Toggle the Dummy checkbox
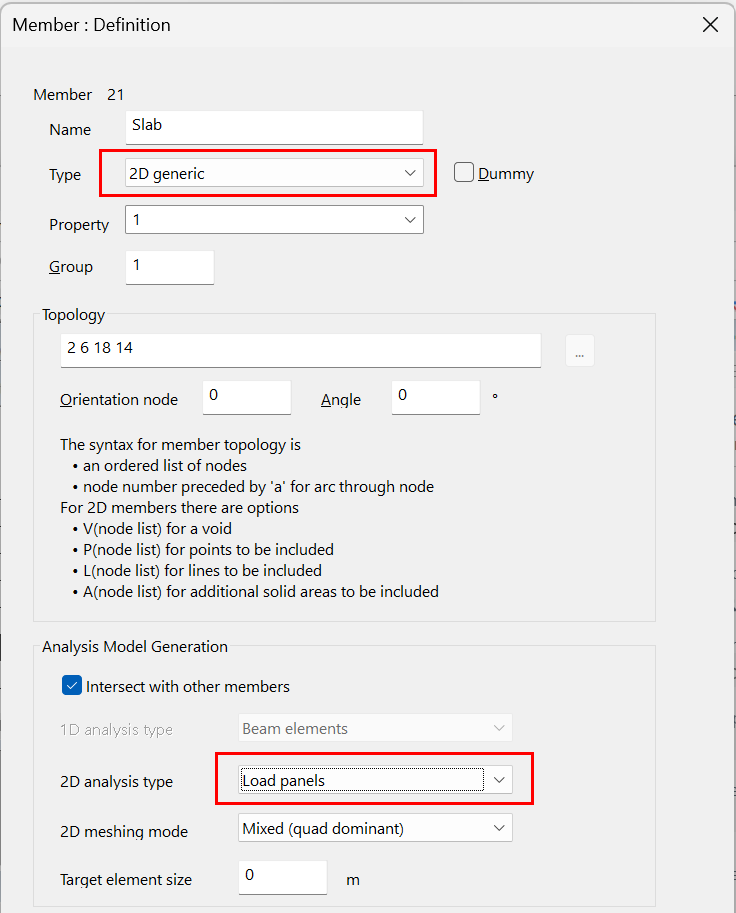 point(464,173)
